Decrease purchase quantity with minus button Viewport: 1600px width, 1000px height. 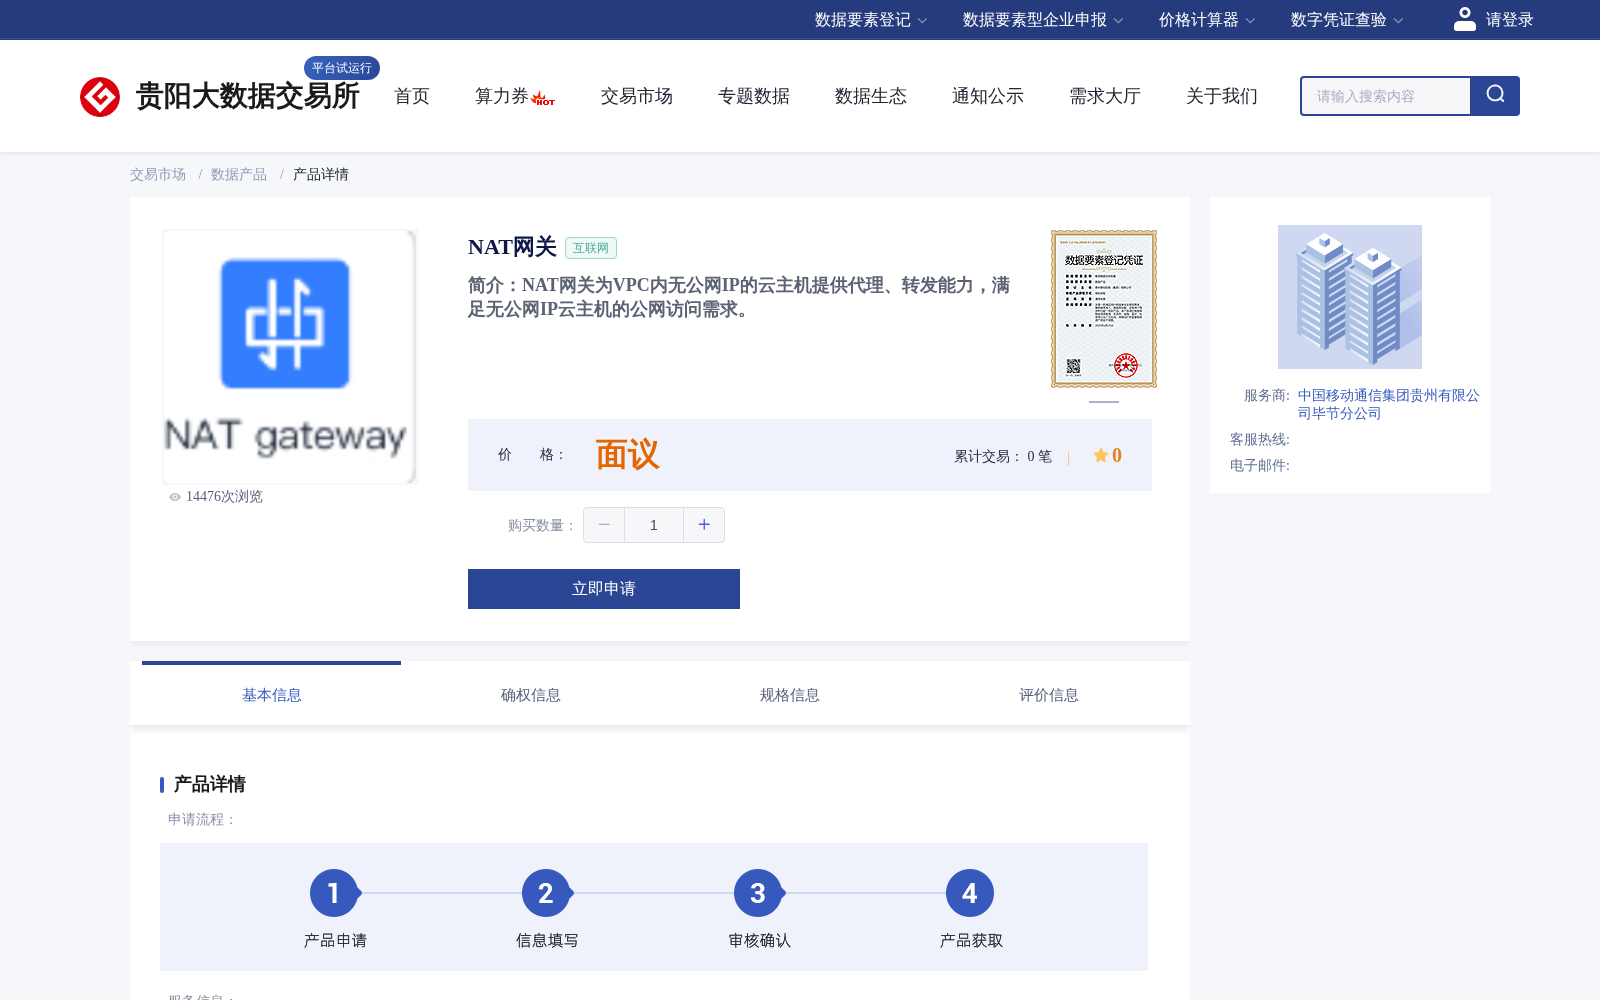coord(604,525)
